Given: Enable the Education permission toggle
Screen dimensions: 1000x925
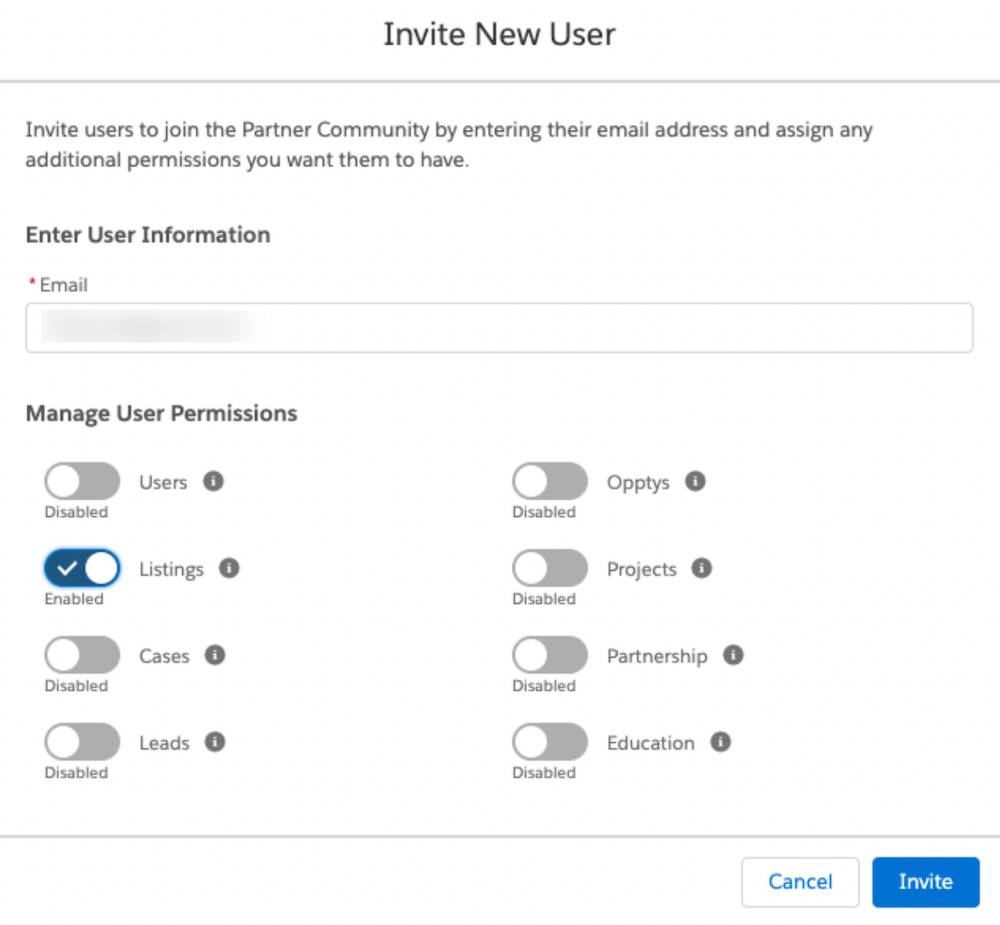Looking at the screenshot, I should point(548,742).
